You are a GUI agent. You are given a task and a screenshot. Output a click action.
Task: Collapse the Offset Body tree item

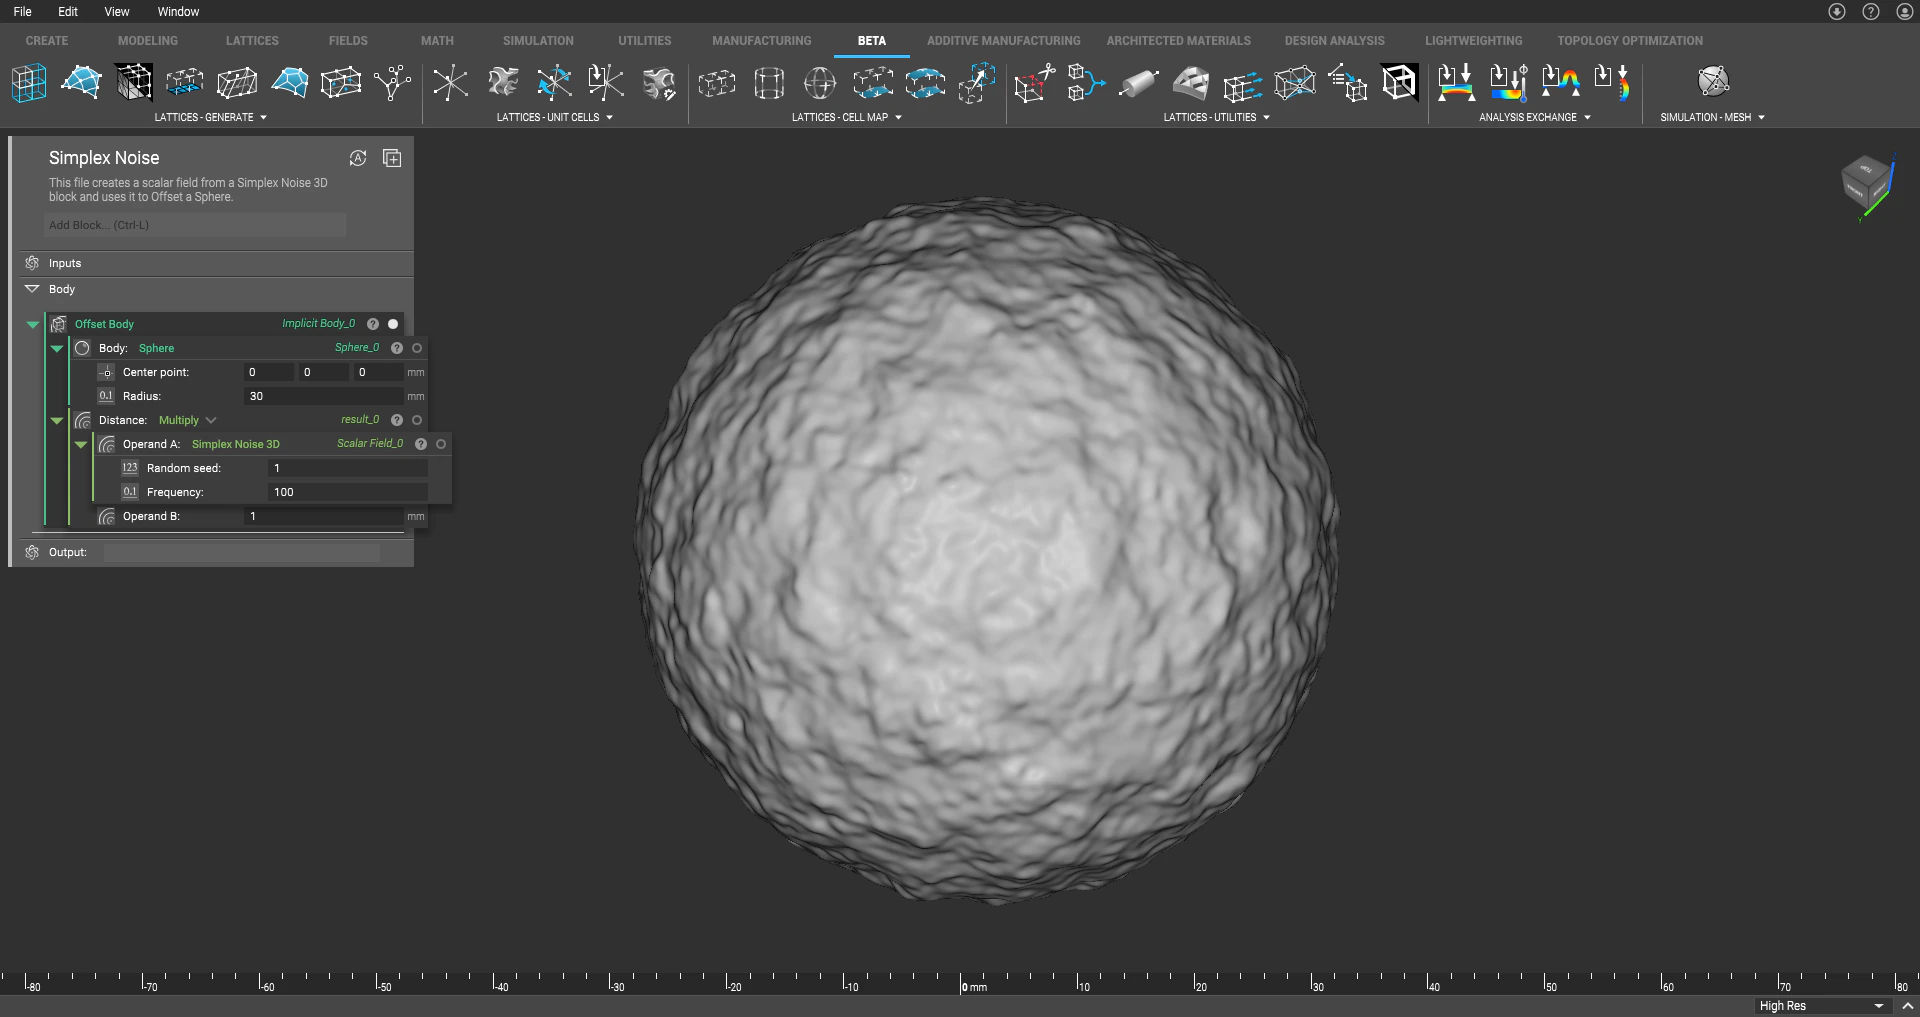coord(32,324)
